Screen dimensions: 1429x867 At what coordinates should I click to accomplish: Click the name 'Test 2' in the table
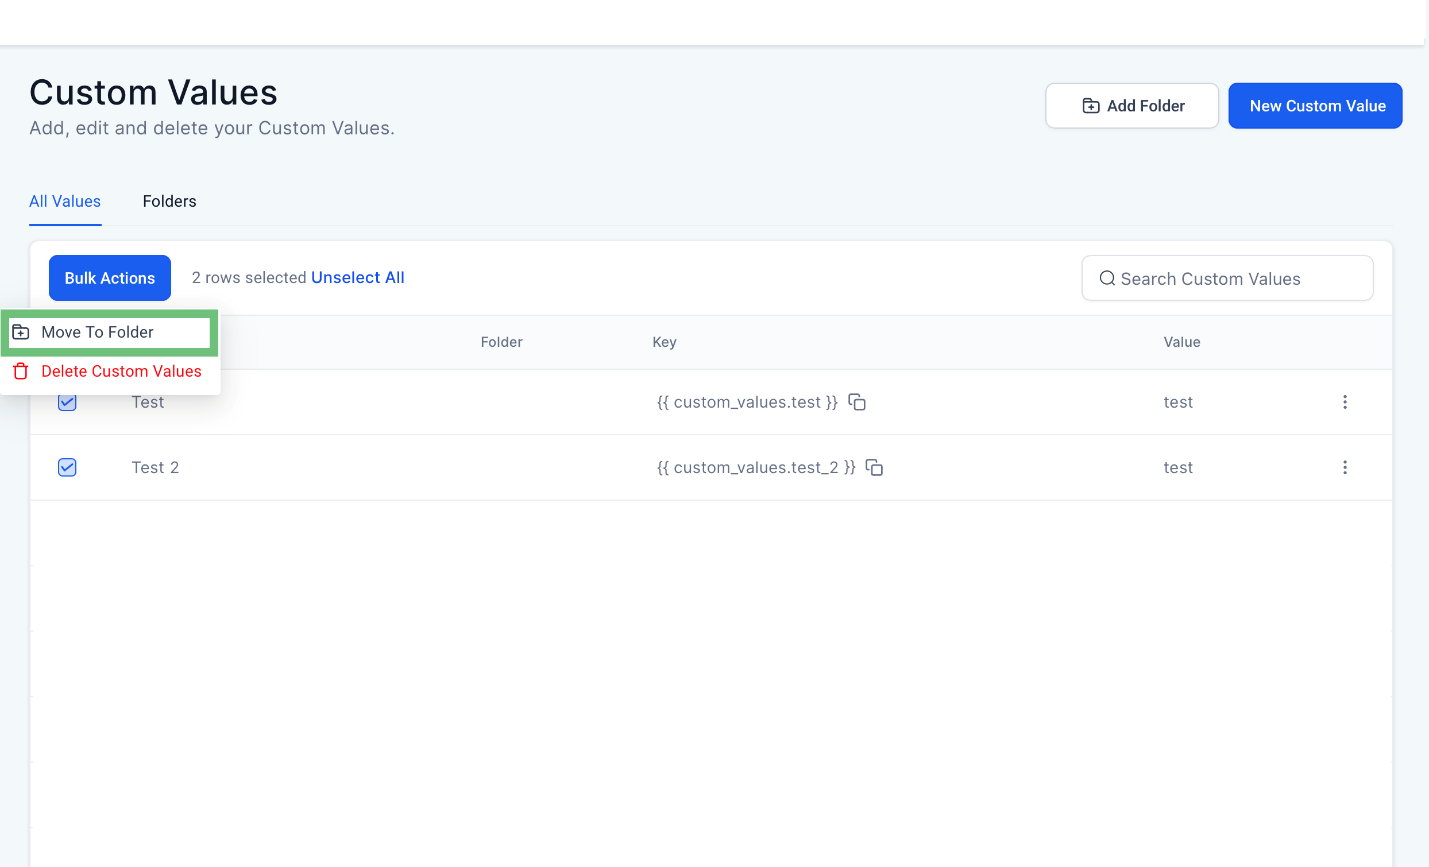pyautogui.click(x=155, y=467)
